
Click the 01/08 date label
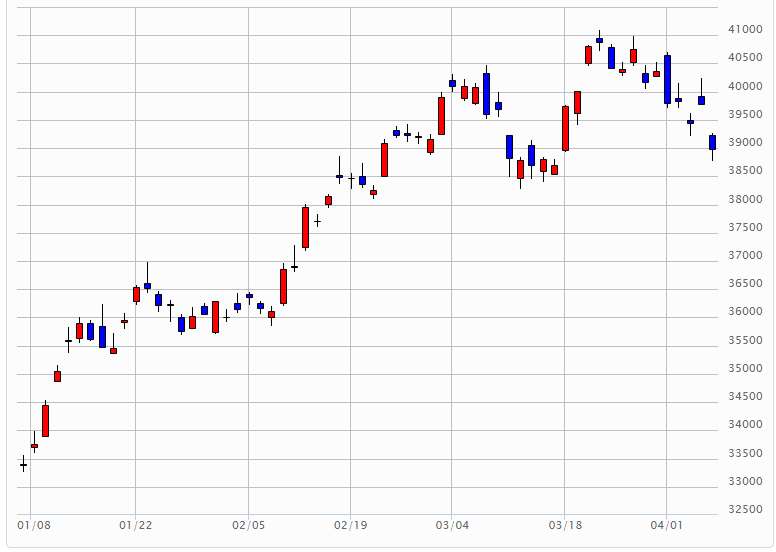[x=33, y=524]
